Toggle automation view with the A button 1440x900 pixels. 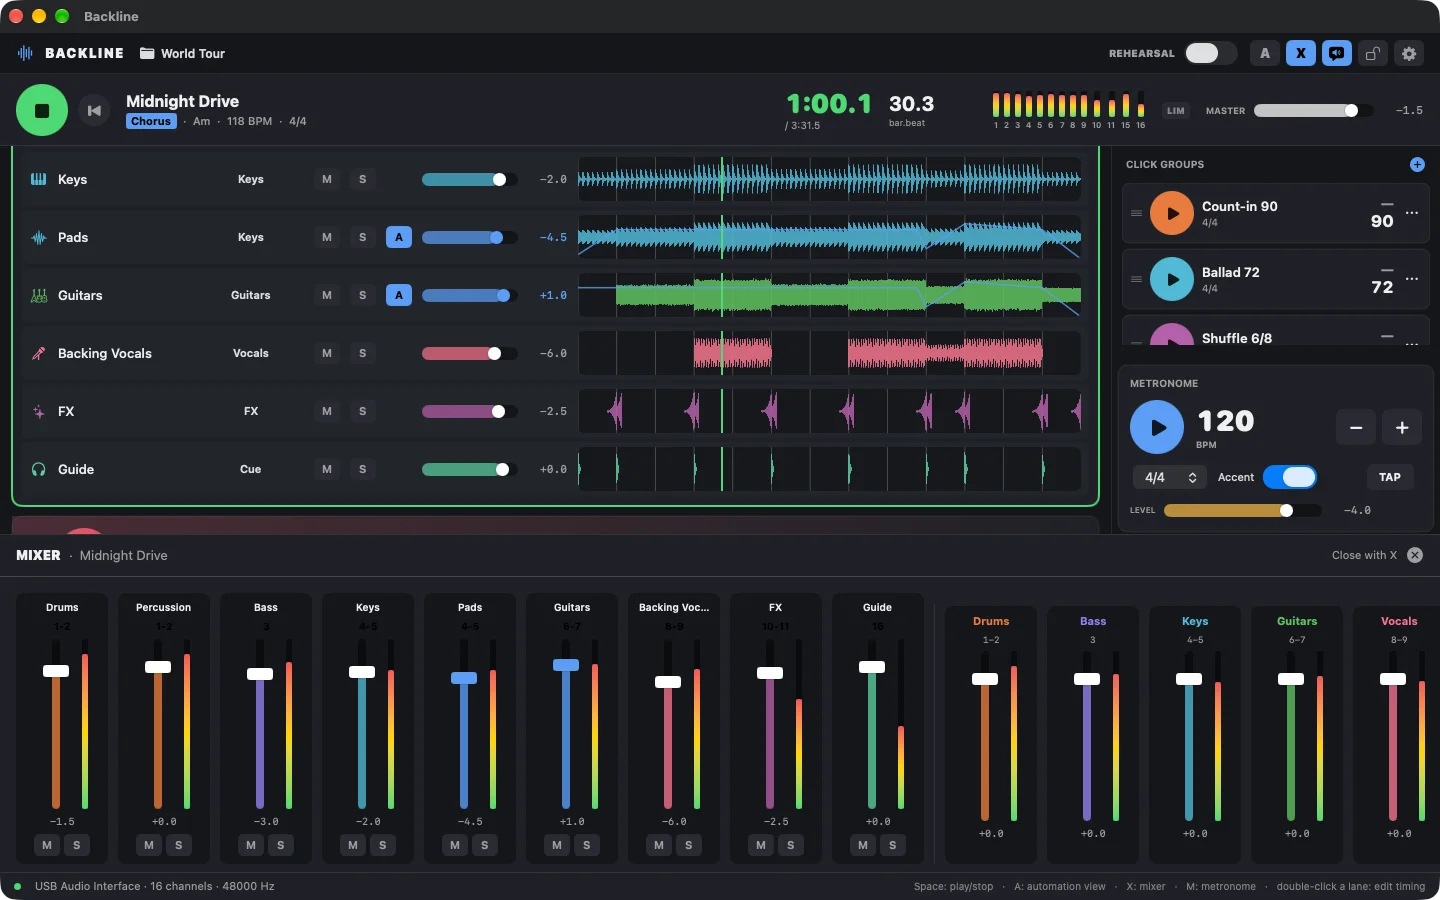(1265, 53)
